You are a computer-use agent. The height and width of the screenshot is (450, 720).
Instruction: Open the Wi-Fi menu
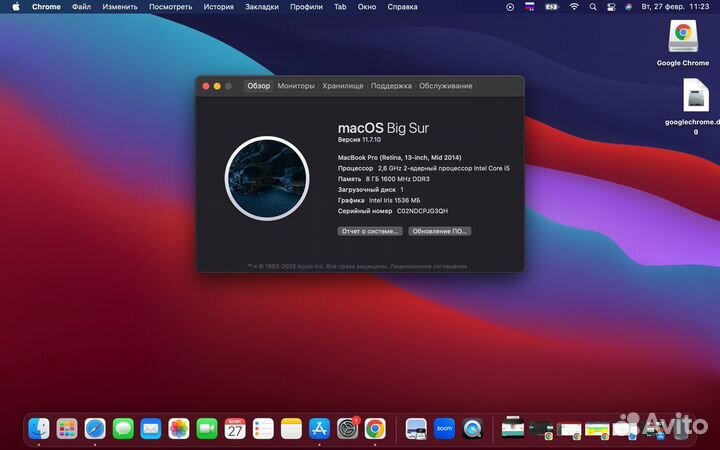pyautogui.click(x=574, y=7)
